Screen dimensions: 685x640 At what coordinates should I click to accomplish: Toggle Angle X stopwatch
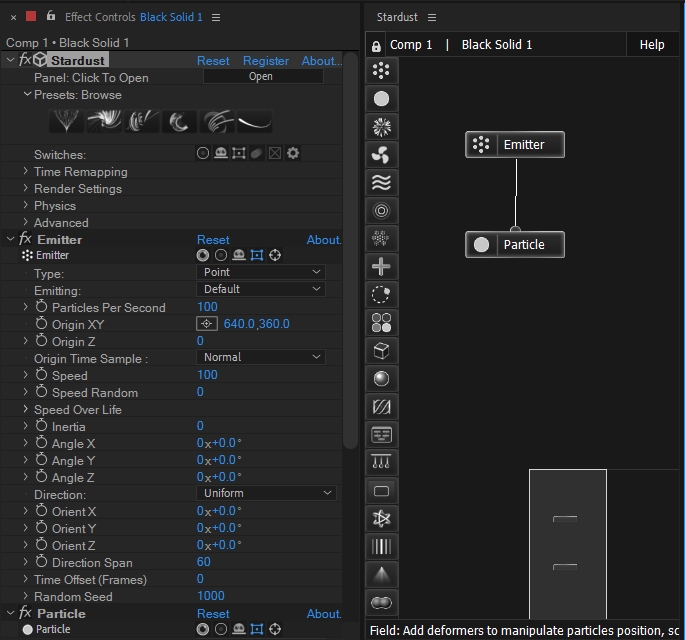(x=42, y=443)
